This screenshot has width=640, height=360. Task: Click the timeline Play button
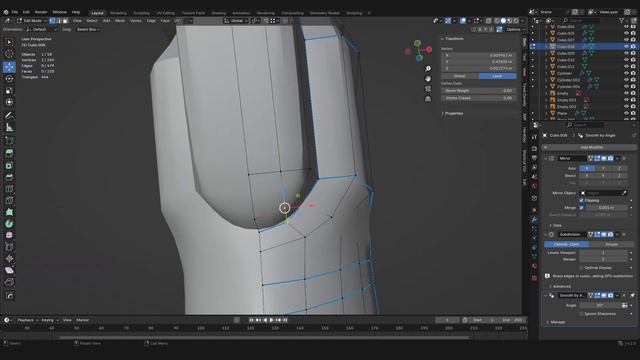pyautogui.click(x=271, y=320)
